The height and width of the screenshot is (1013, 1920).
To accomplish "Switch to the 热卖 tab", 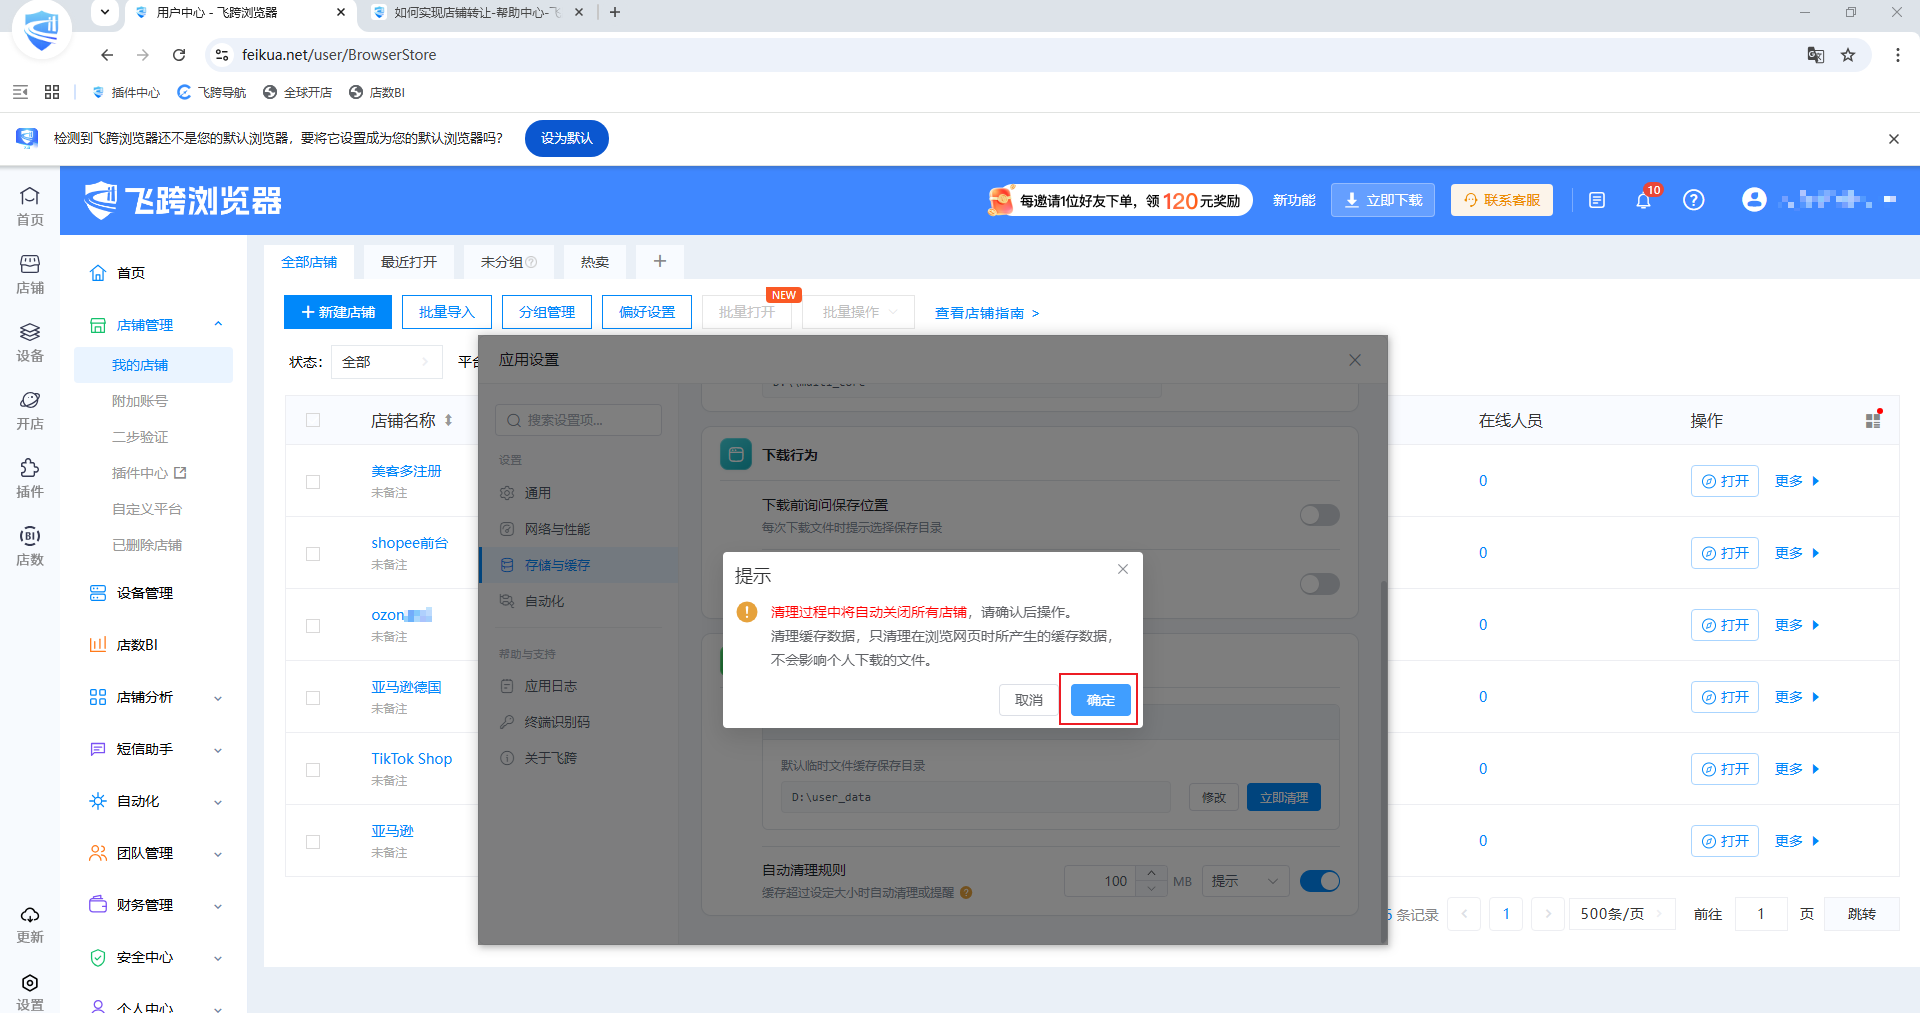I will pyautogui.click(x=594, y=262).
